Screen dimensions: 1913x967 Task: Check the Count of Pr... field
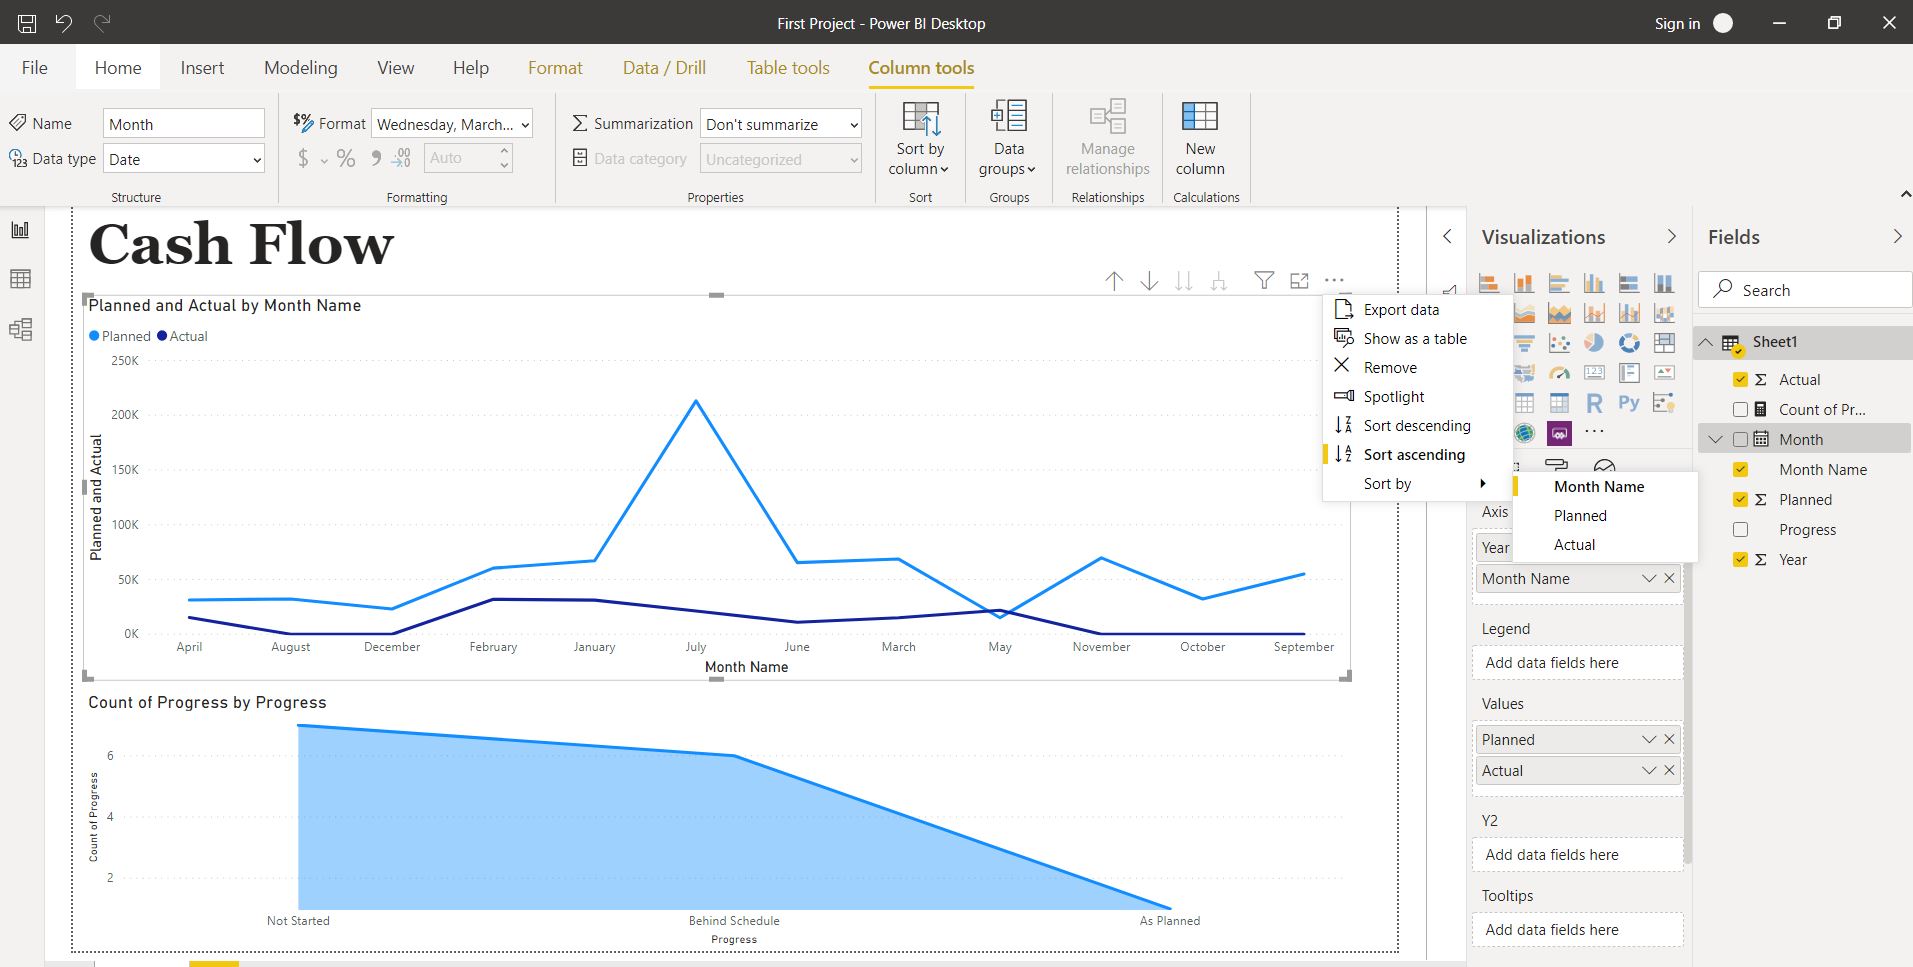[x=1740, y=409]
